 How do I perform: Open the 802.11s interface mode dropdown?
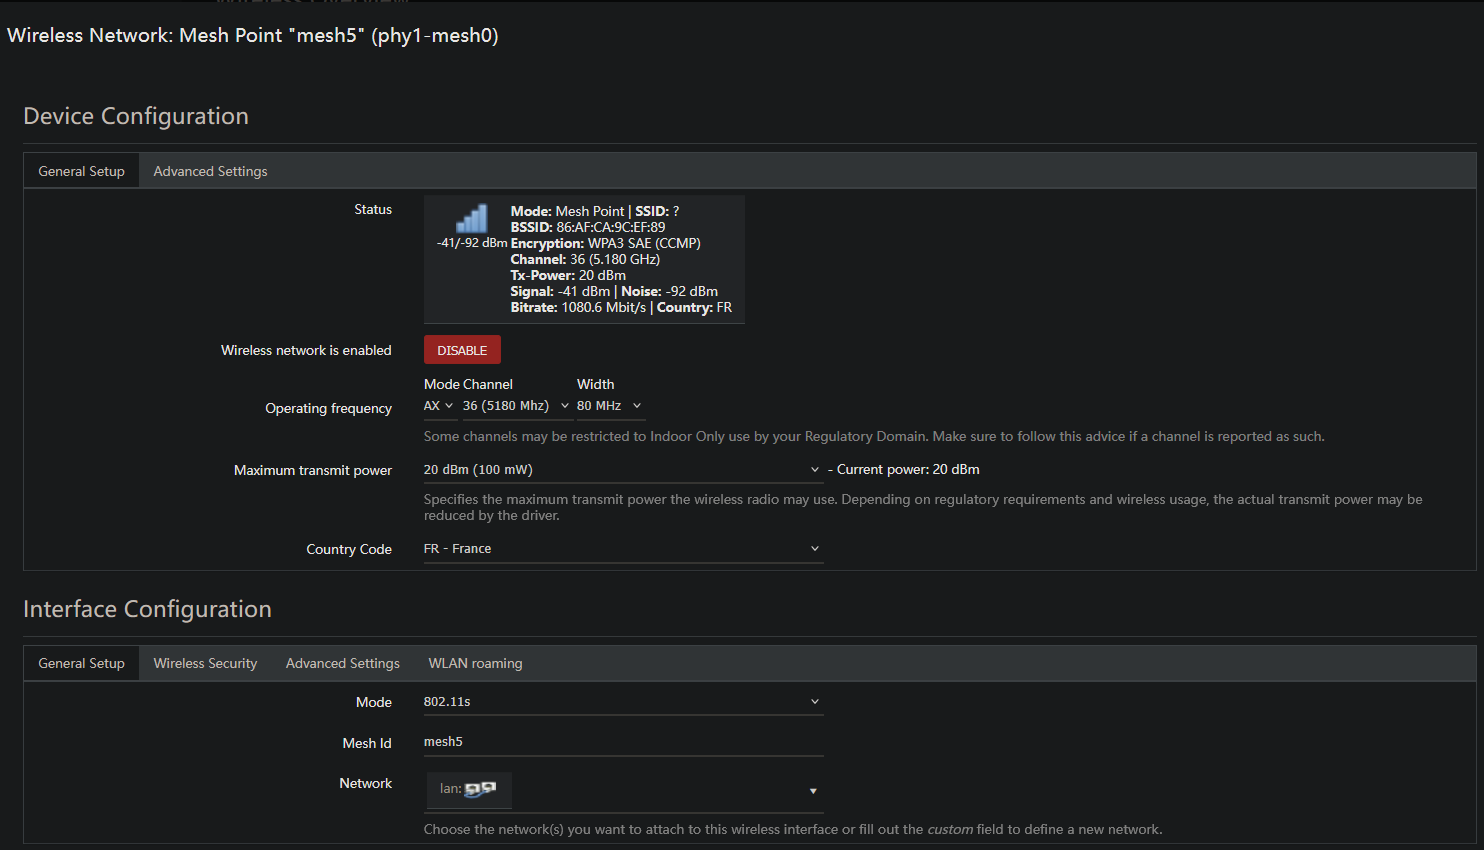(622, 702)
